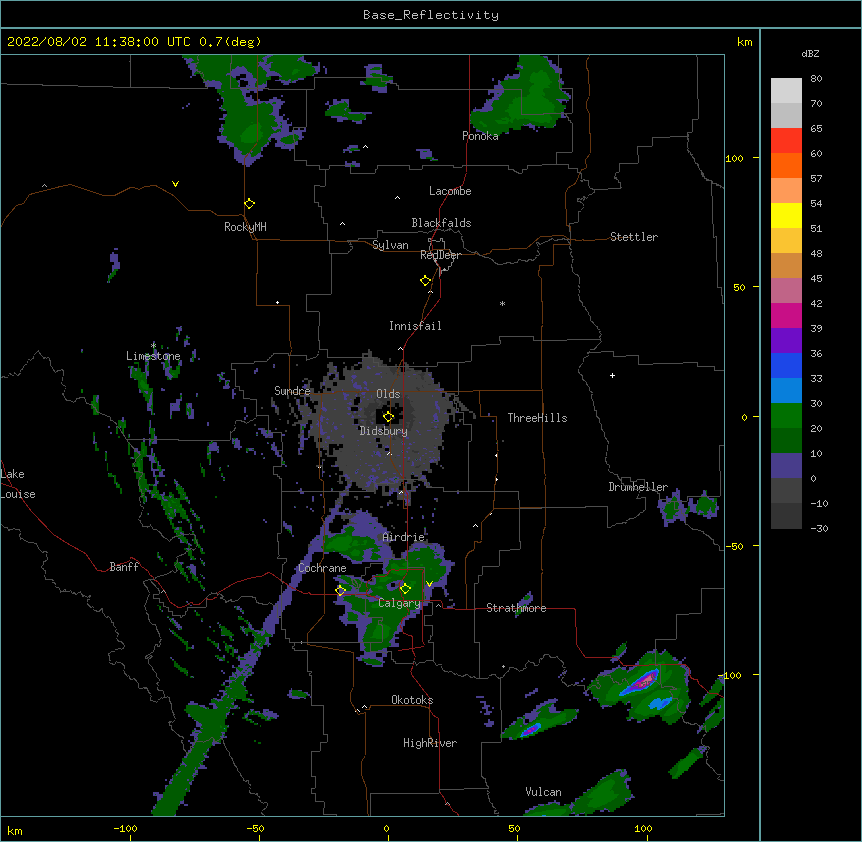This screenshot has width=862, height=842.
Task: Select the 33 dBZ light blue swatch
Action: [x=786, y=391]
